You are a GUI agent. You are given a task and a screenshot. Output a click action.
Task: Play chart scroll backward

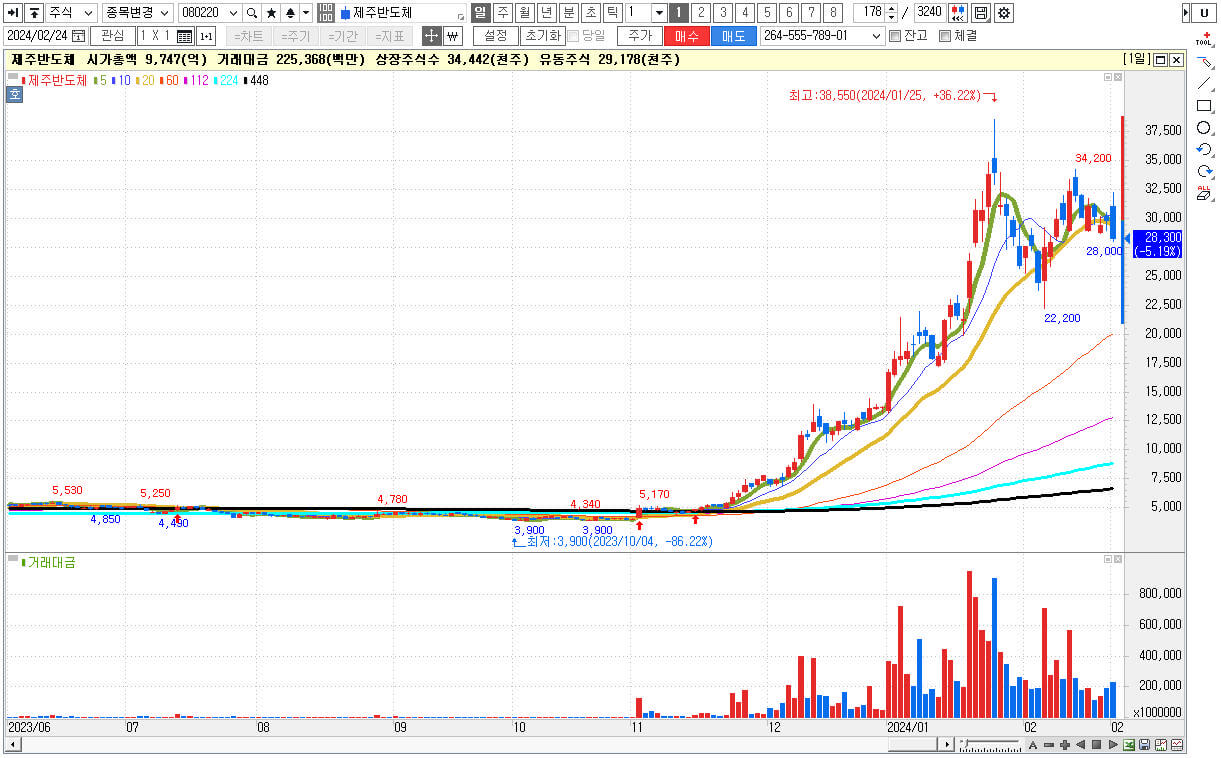[1081, 745]
